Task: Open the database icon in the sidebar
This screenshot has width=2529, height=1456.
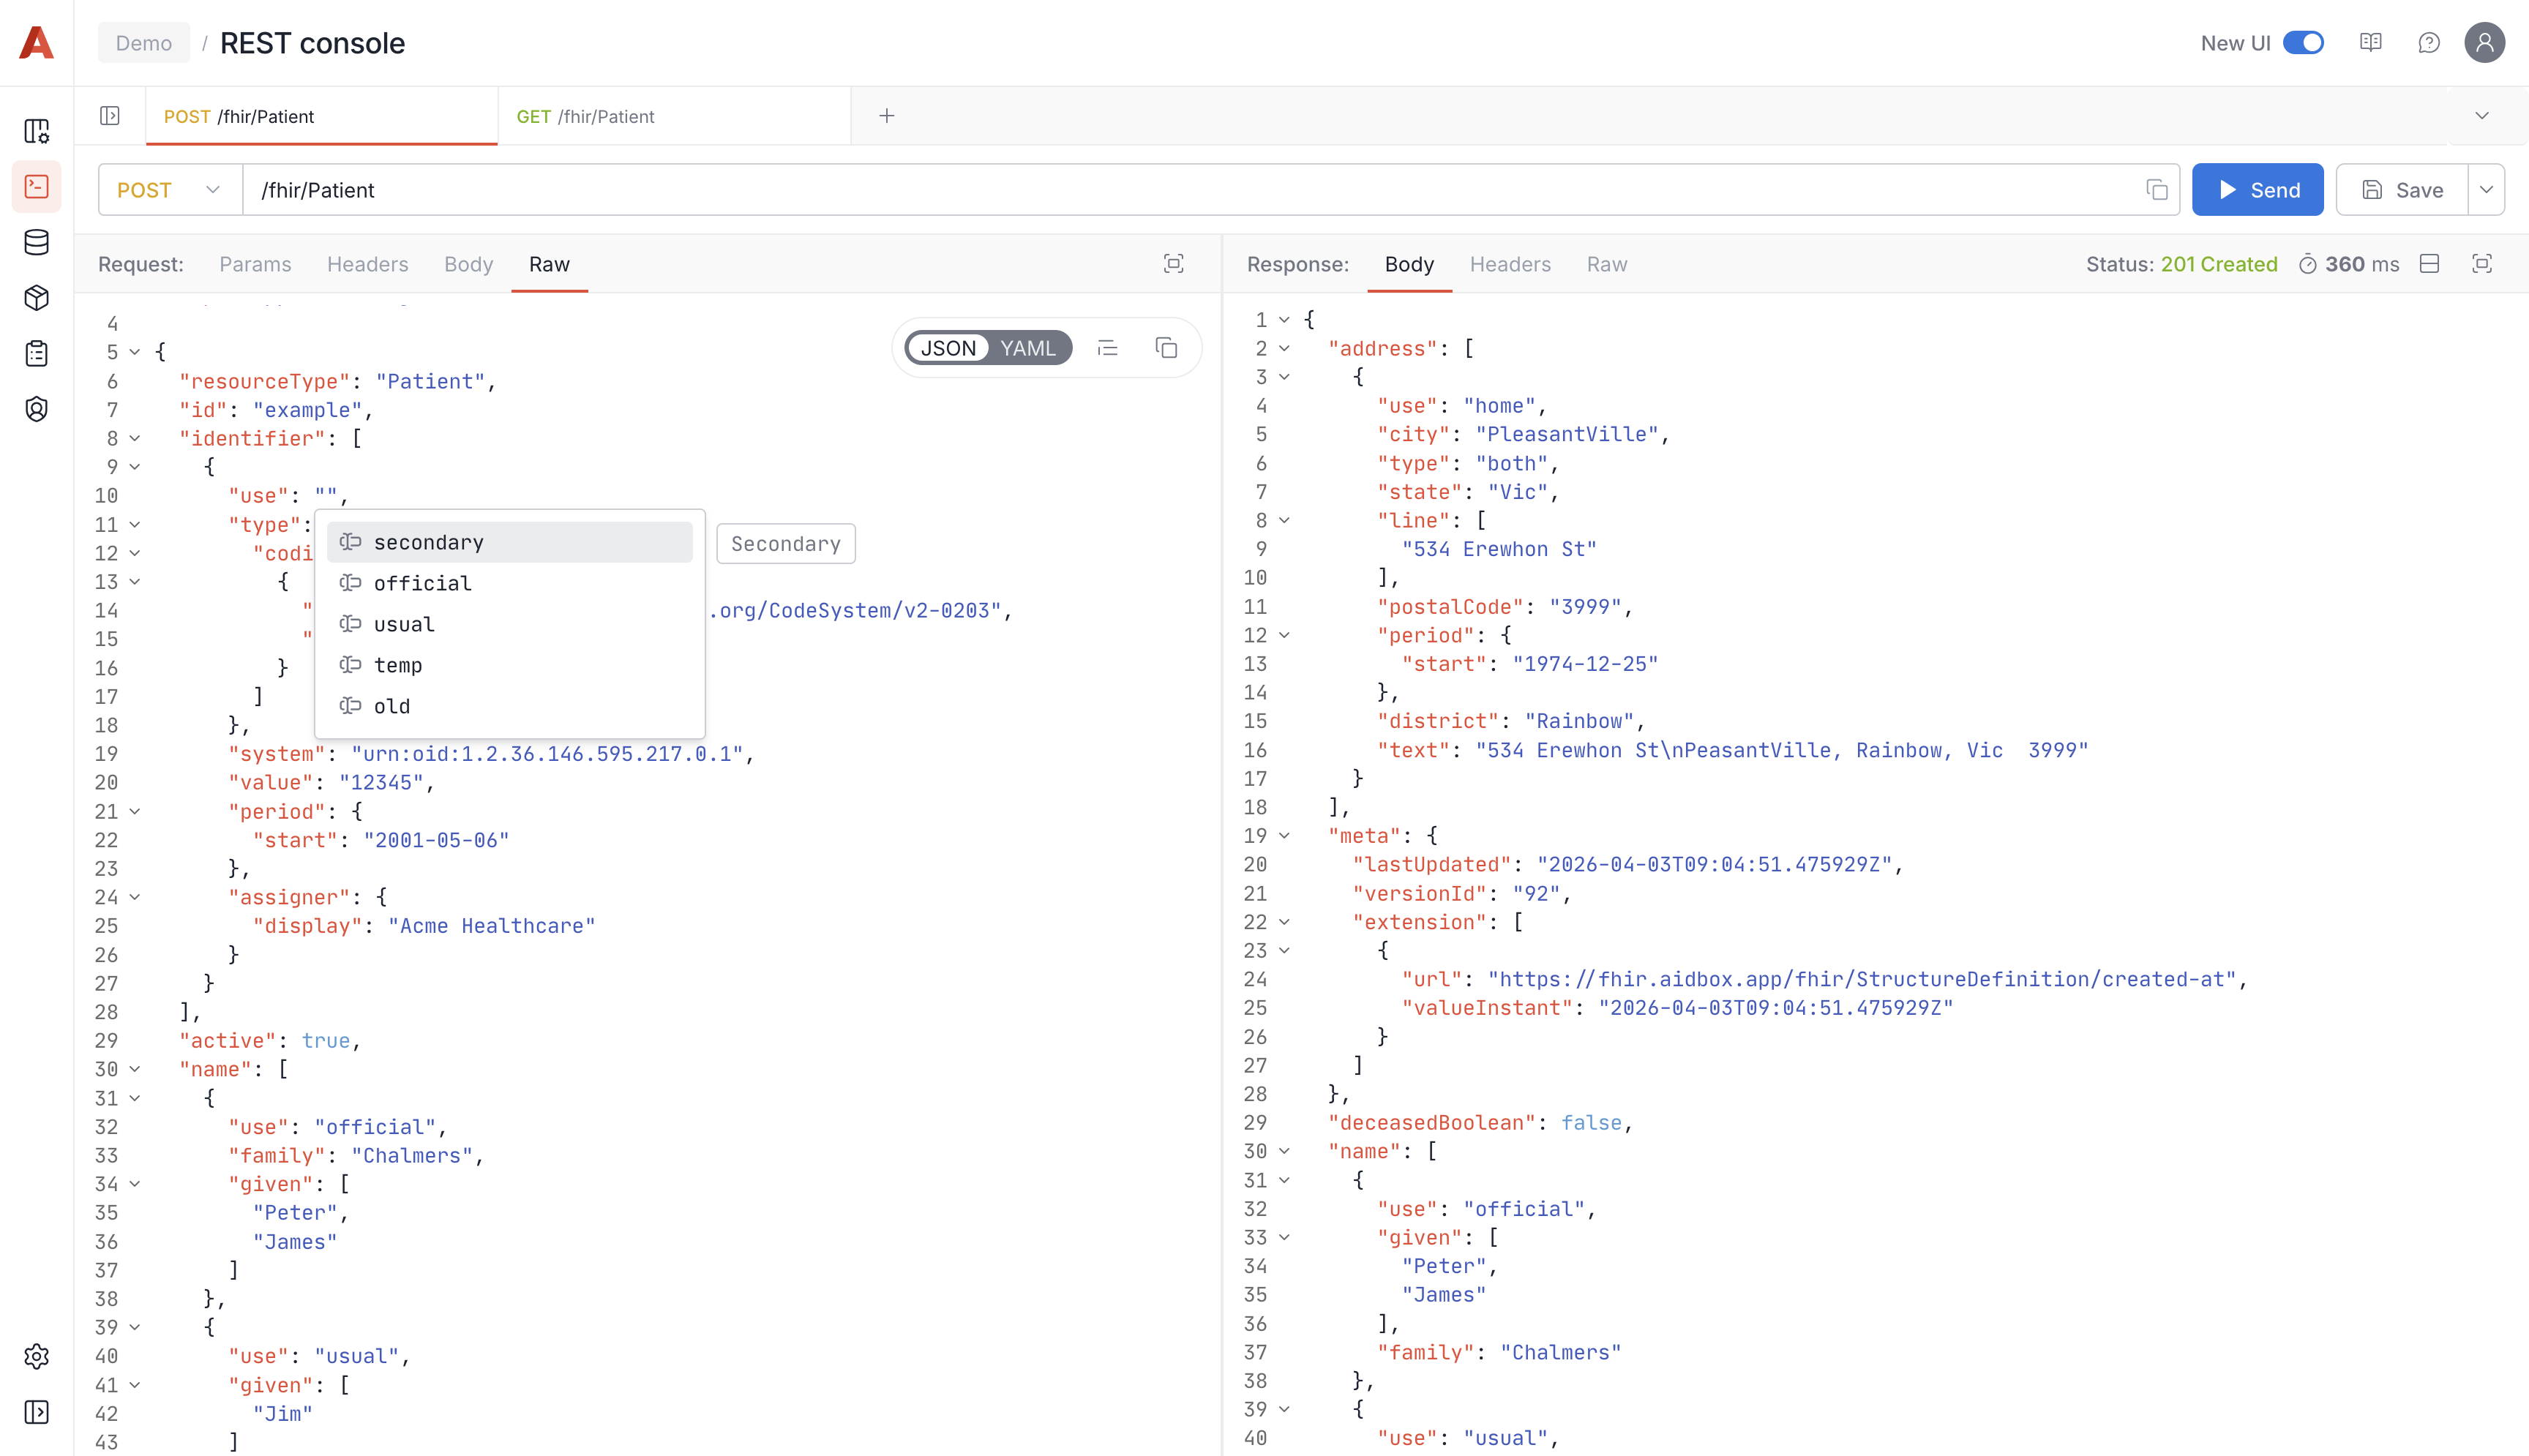Action: 36,242
